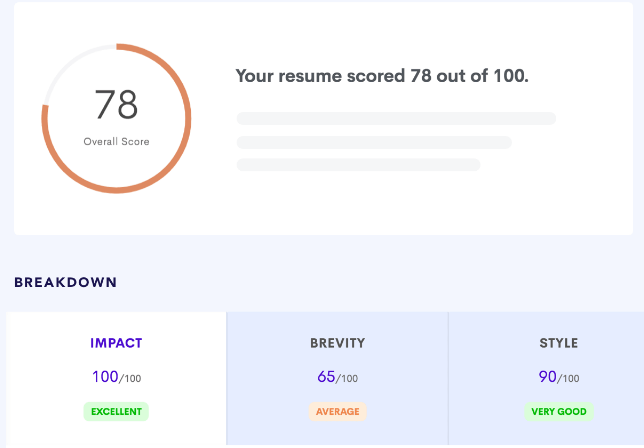The image size is (644, 448).
Task: Open the STYLE breakdown tab
Action: pos(546,378)
